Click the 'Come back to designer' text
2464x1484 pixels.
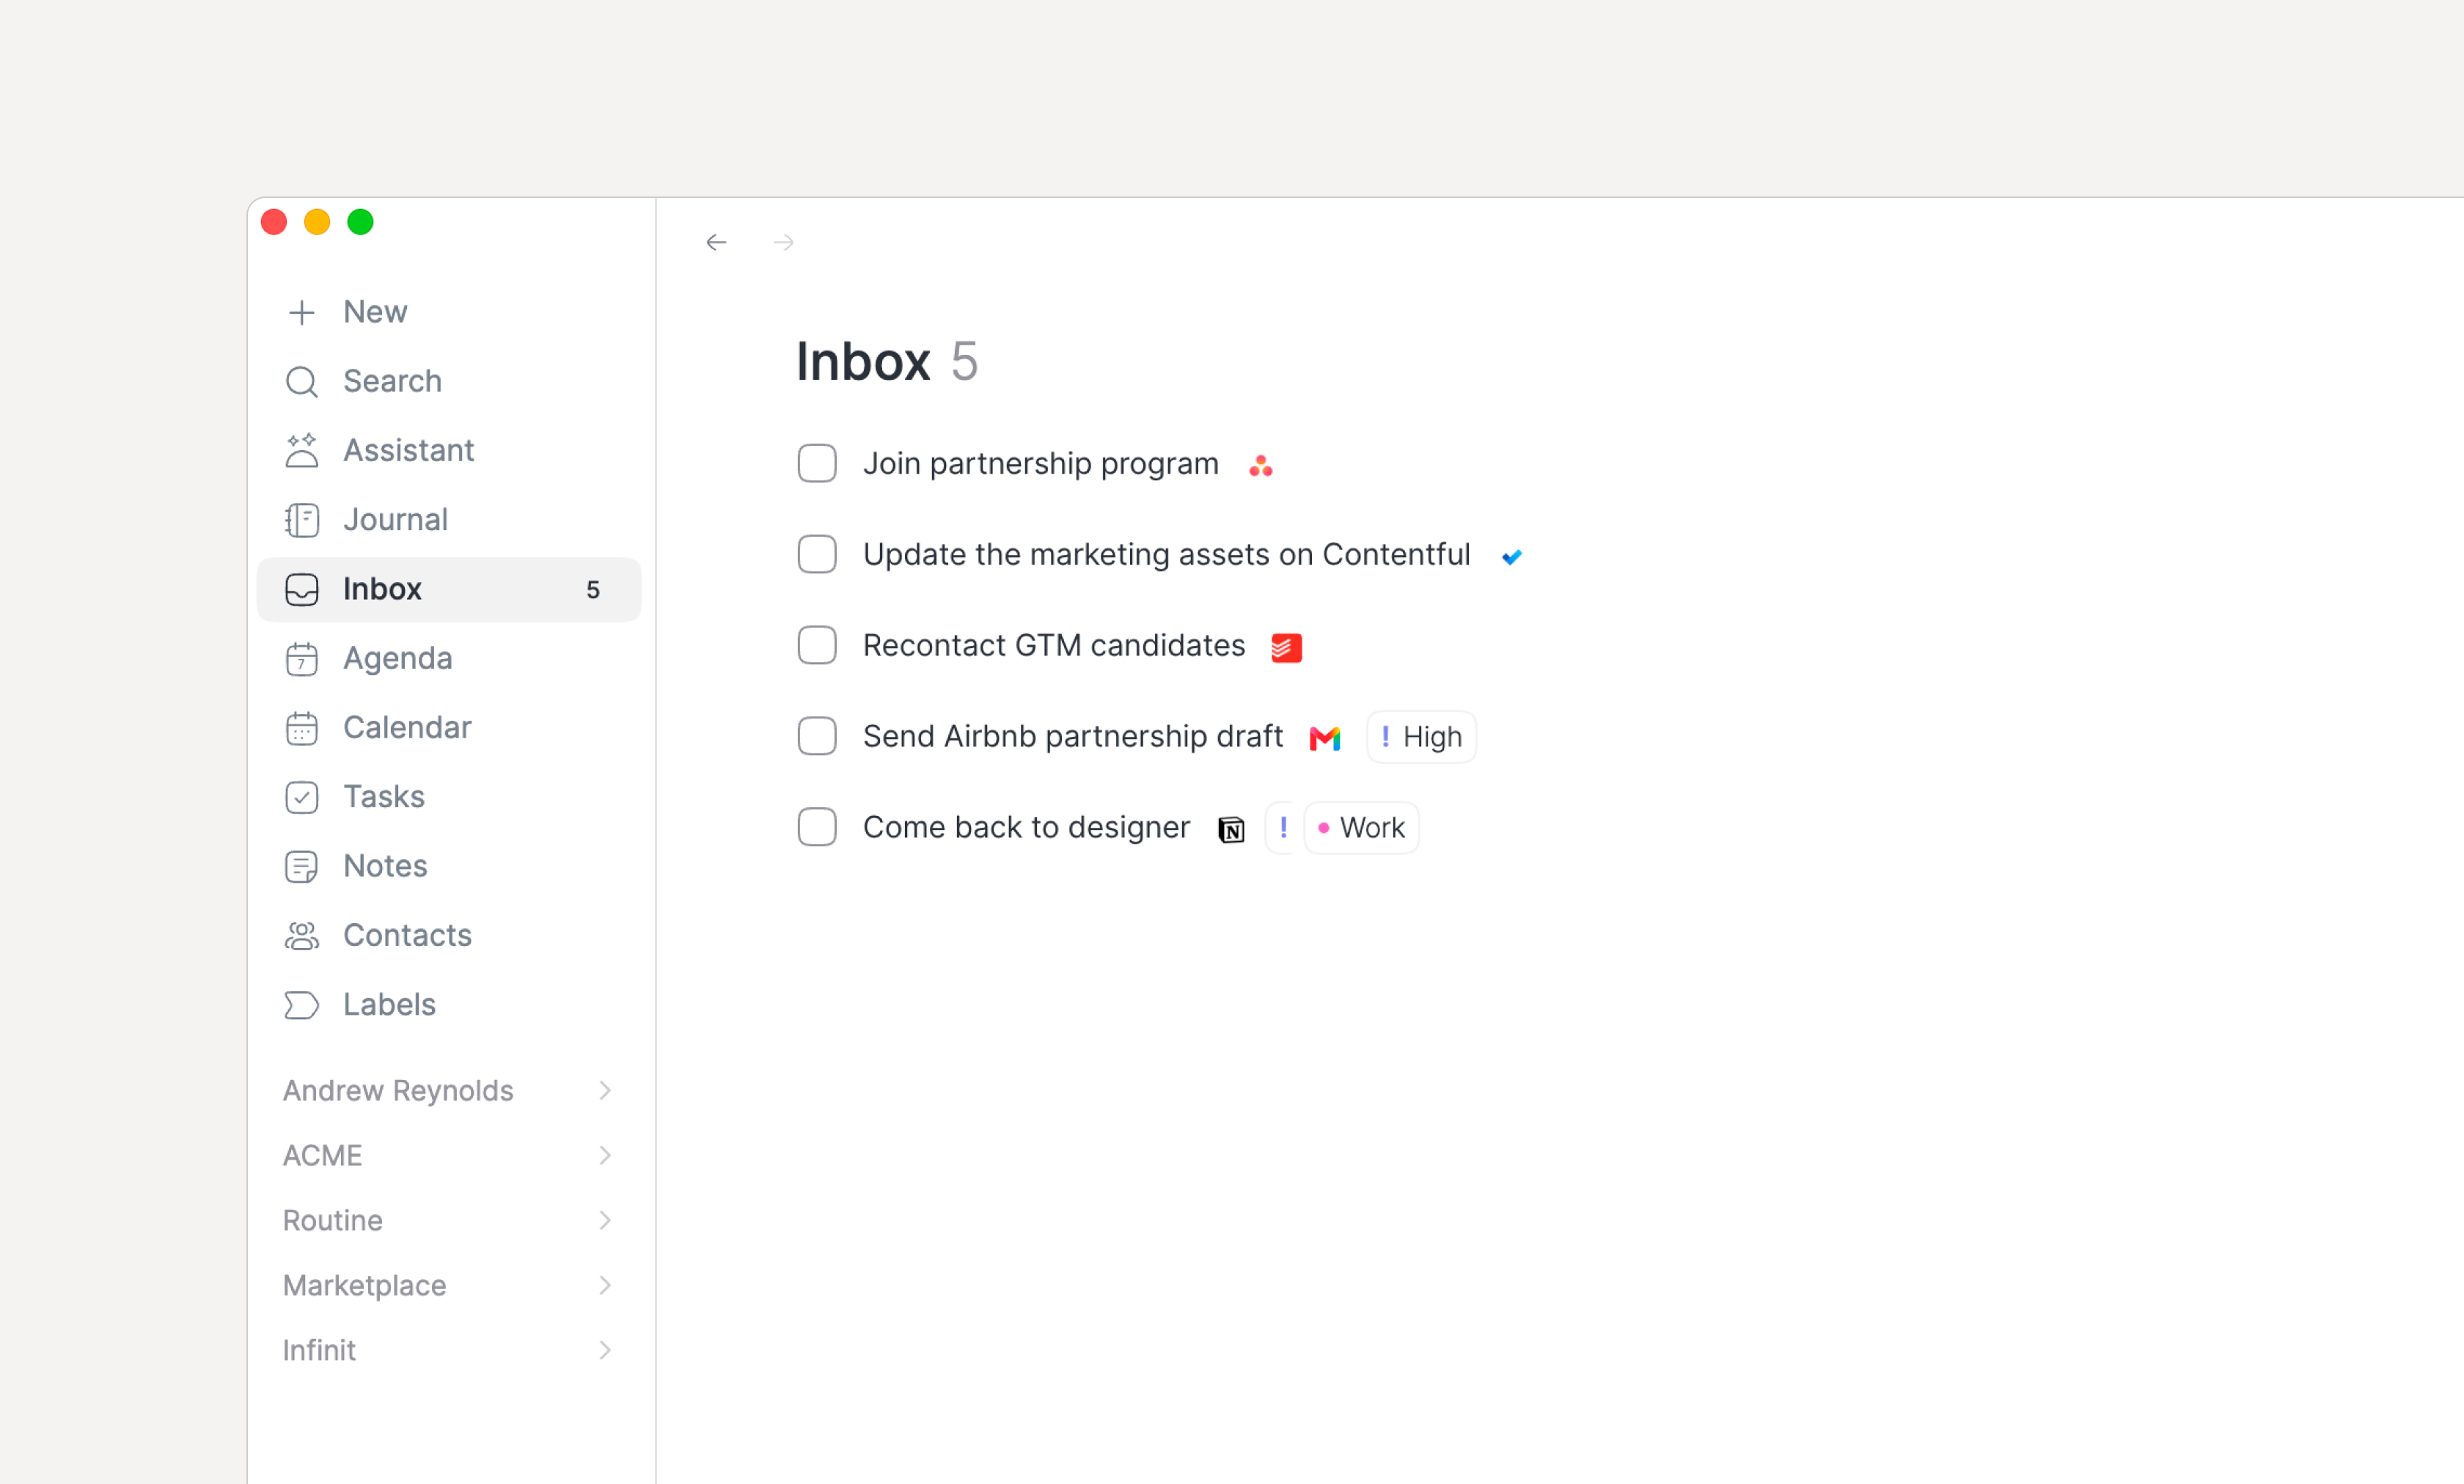pos(1026,827)
